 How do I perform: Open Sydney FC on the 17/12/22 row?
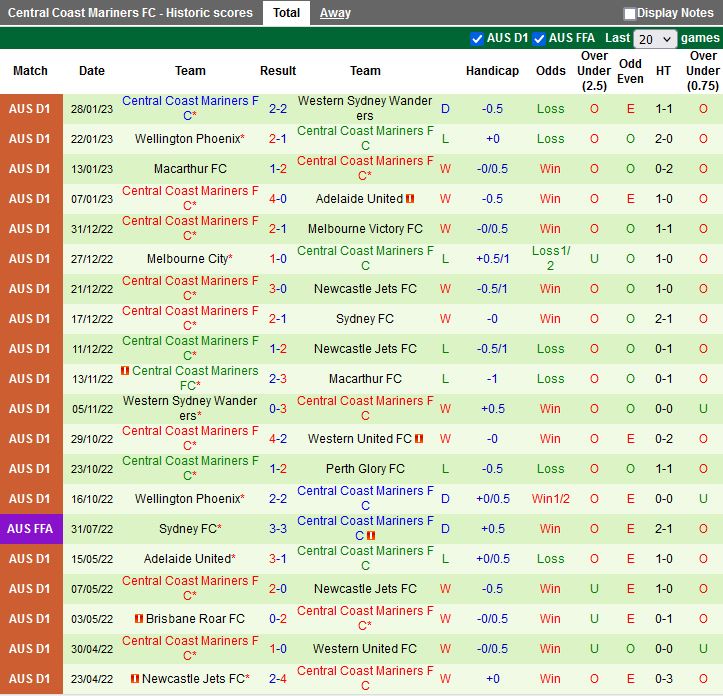(365, 319)
